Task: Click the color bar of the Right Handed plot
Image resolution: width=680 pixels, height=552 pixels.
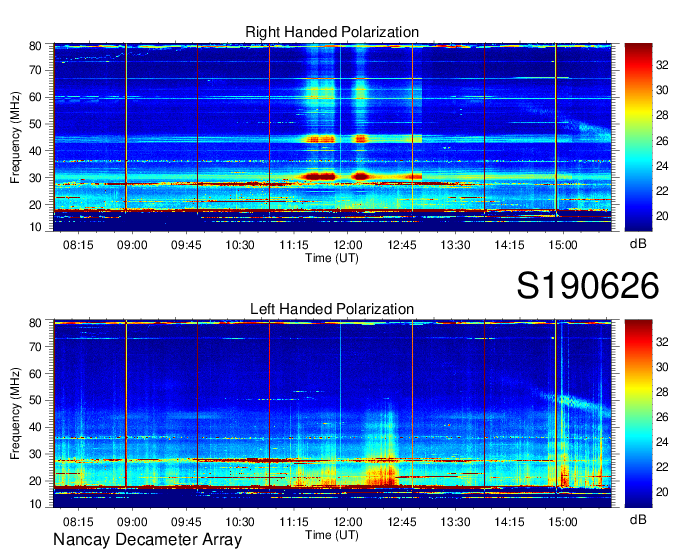Action: (638, 137)
